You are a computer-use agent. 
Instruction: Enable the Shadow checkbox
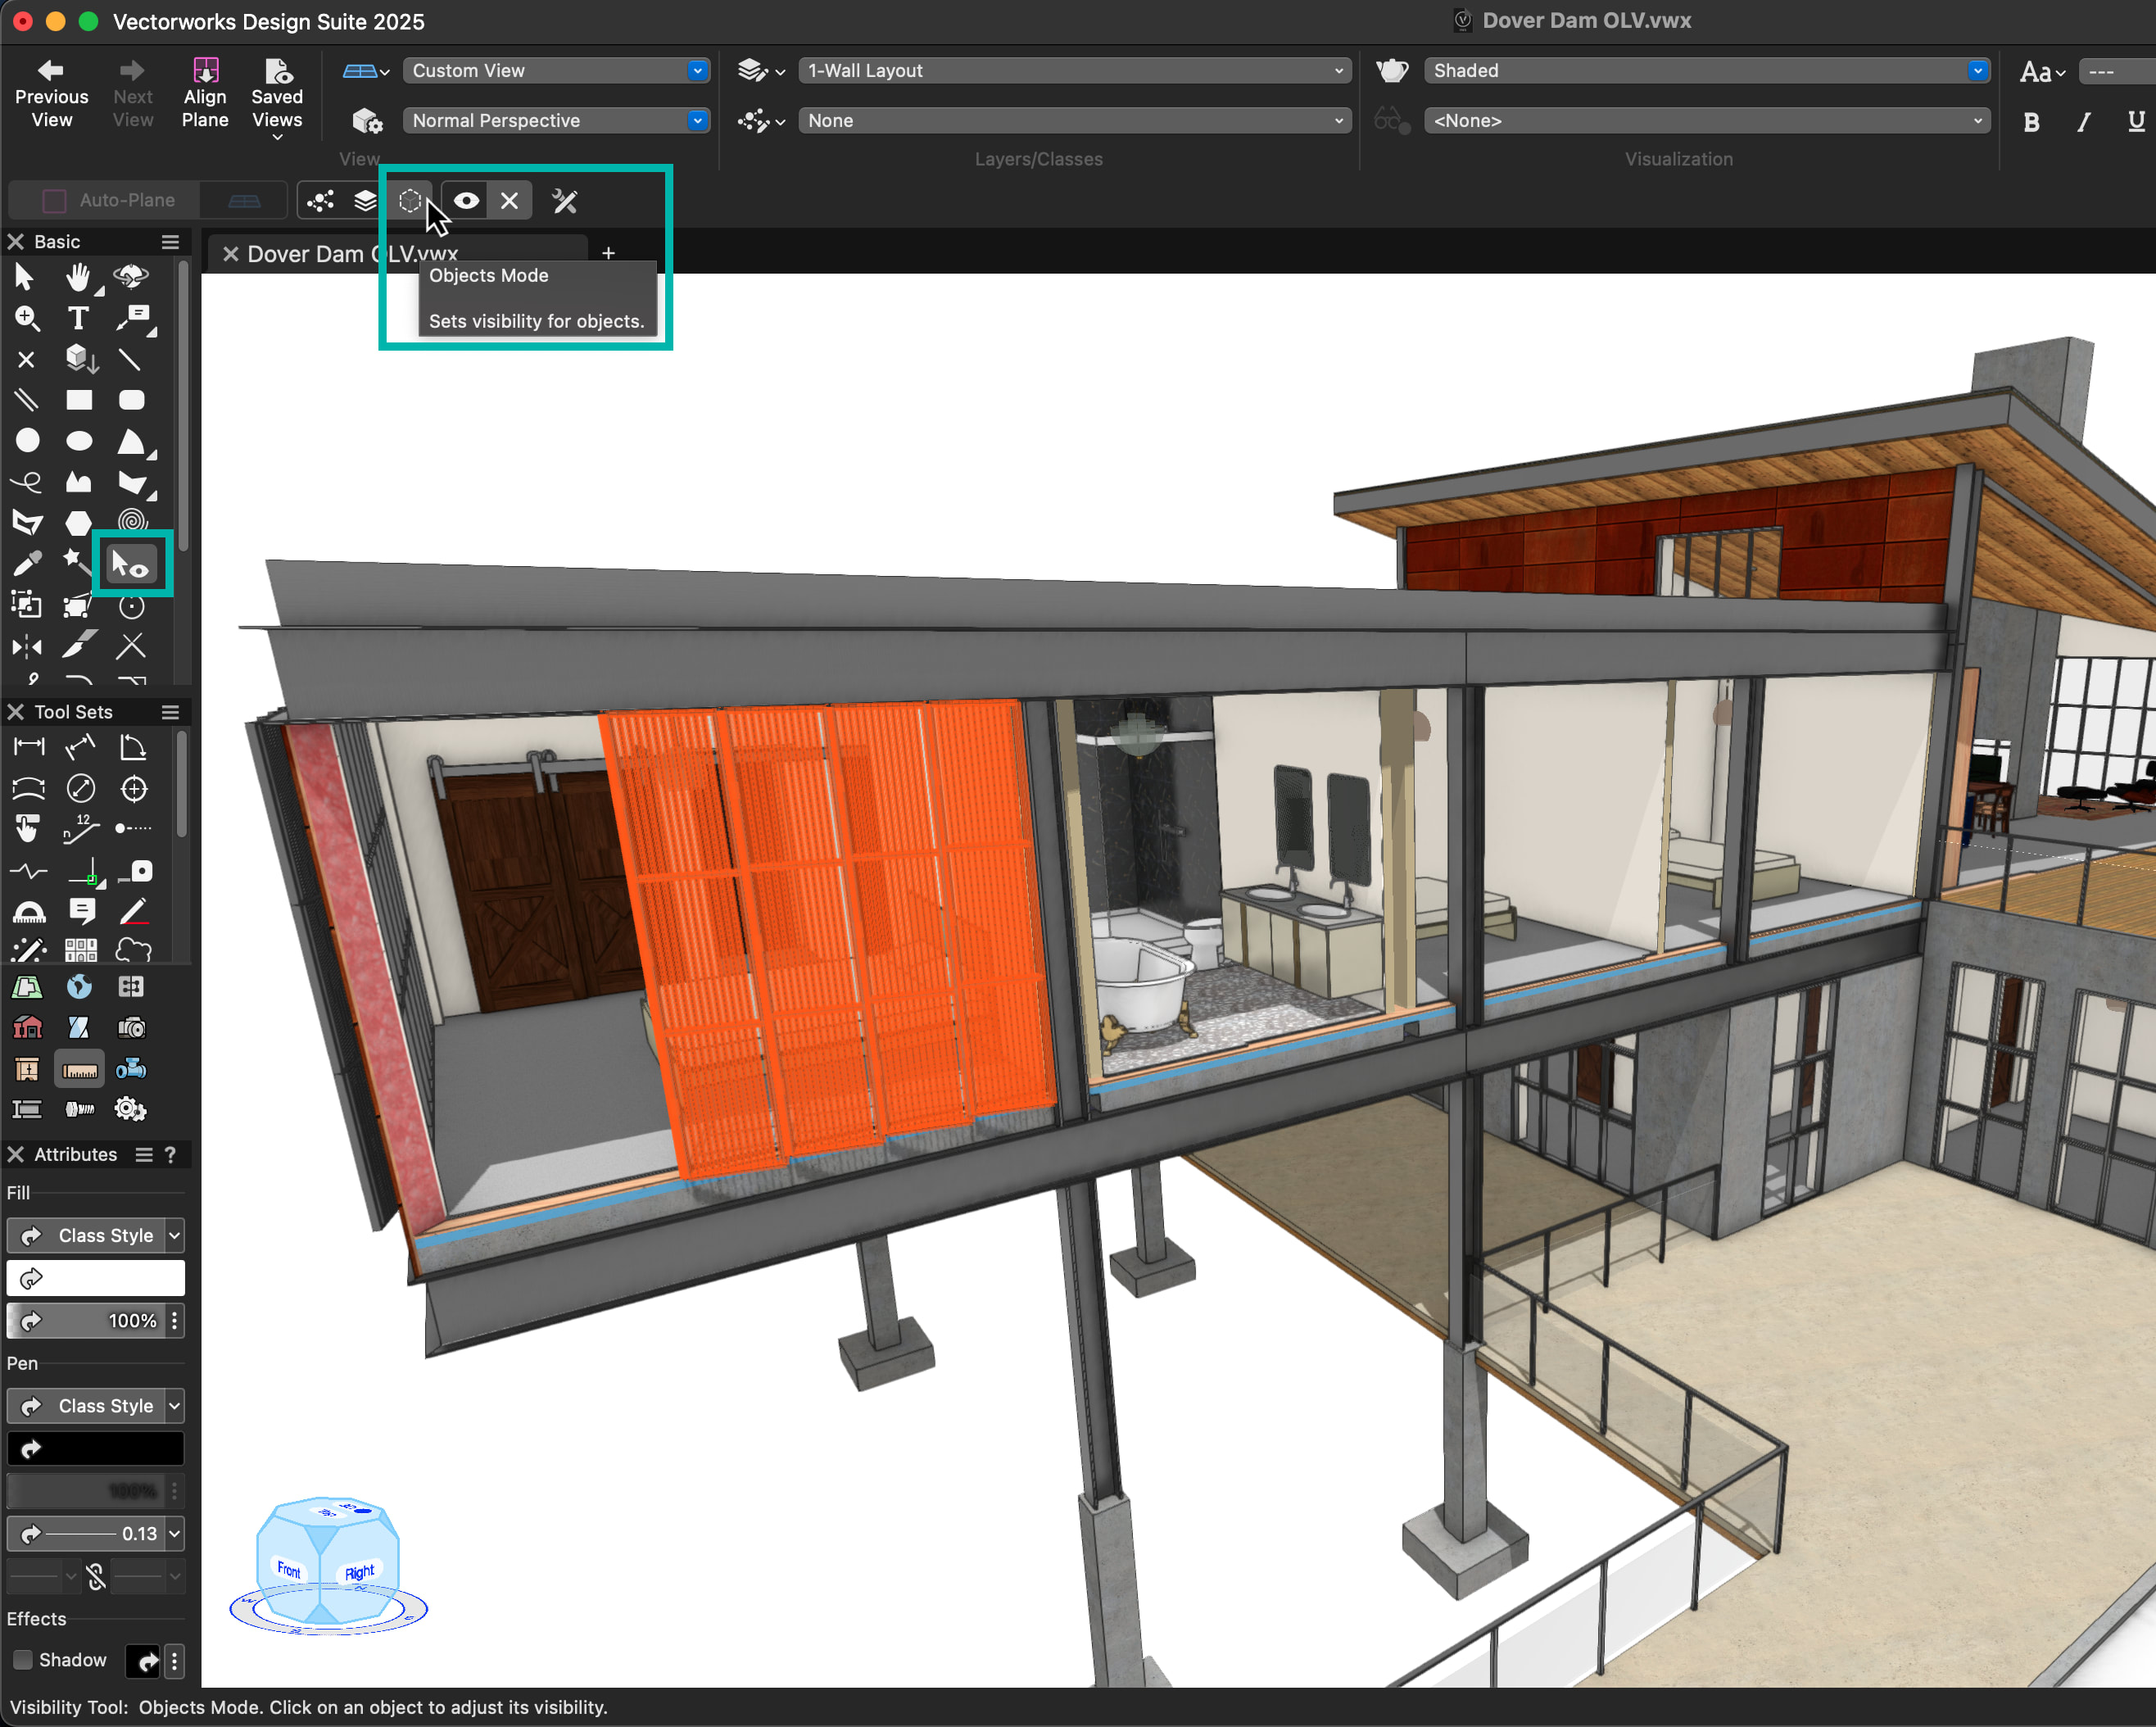[22, 1660]
